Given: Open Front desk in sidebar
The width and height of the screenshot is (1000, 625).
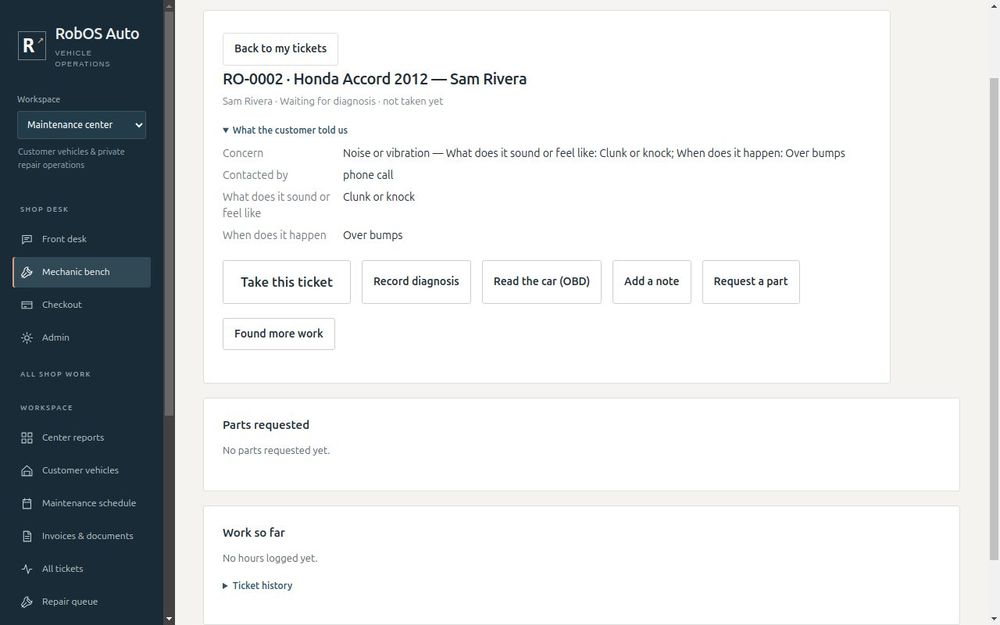Looking at the screenshot, I should pos(82,239).
